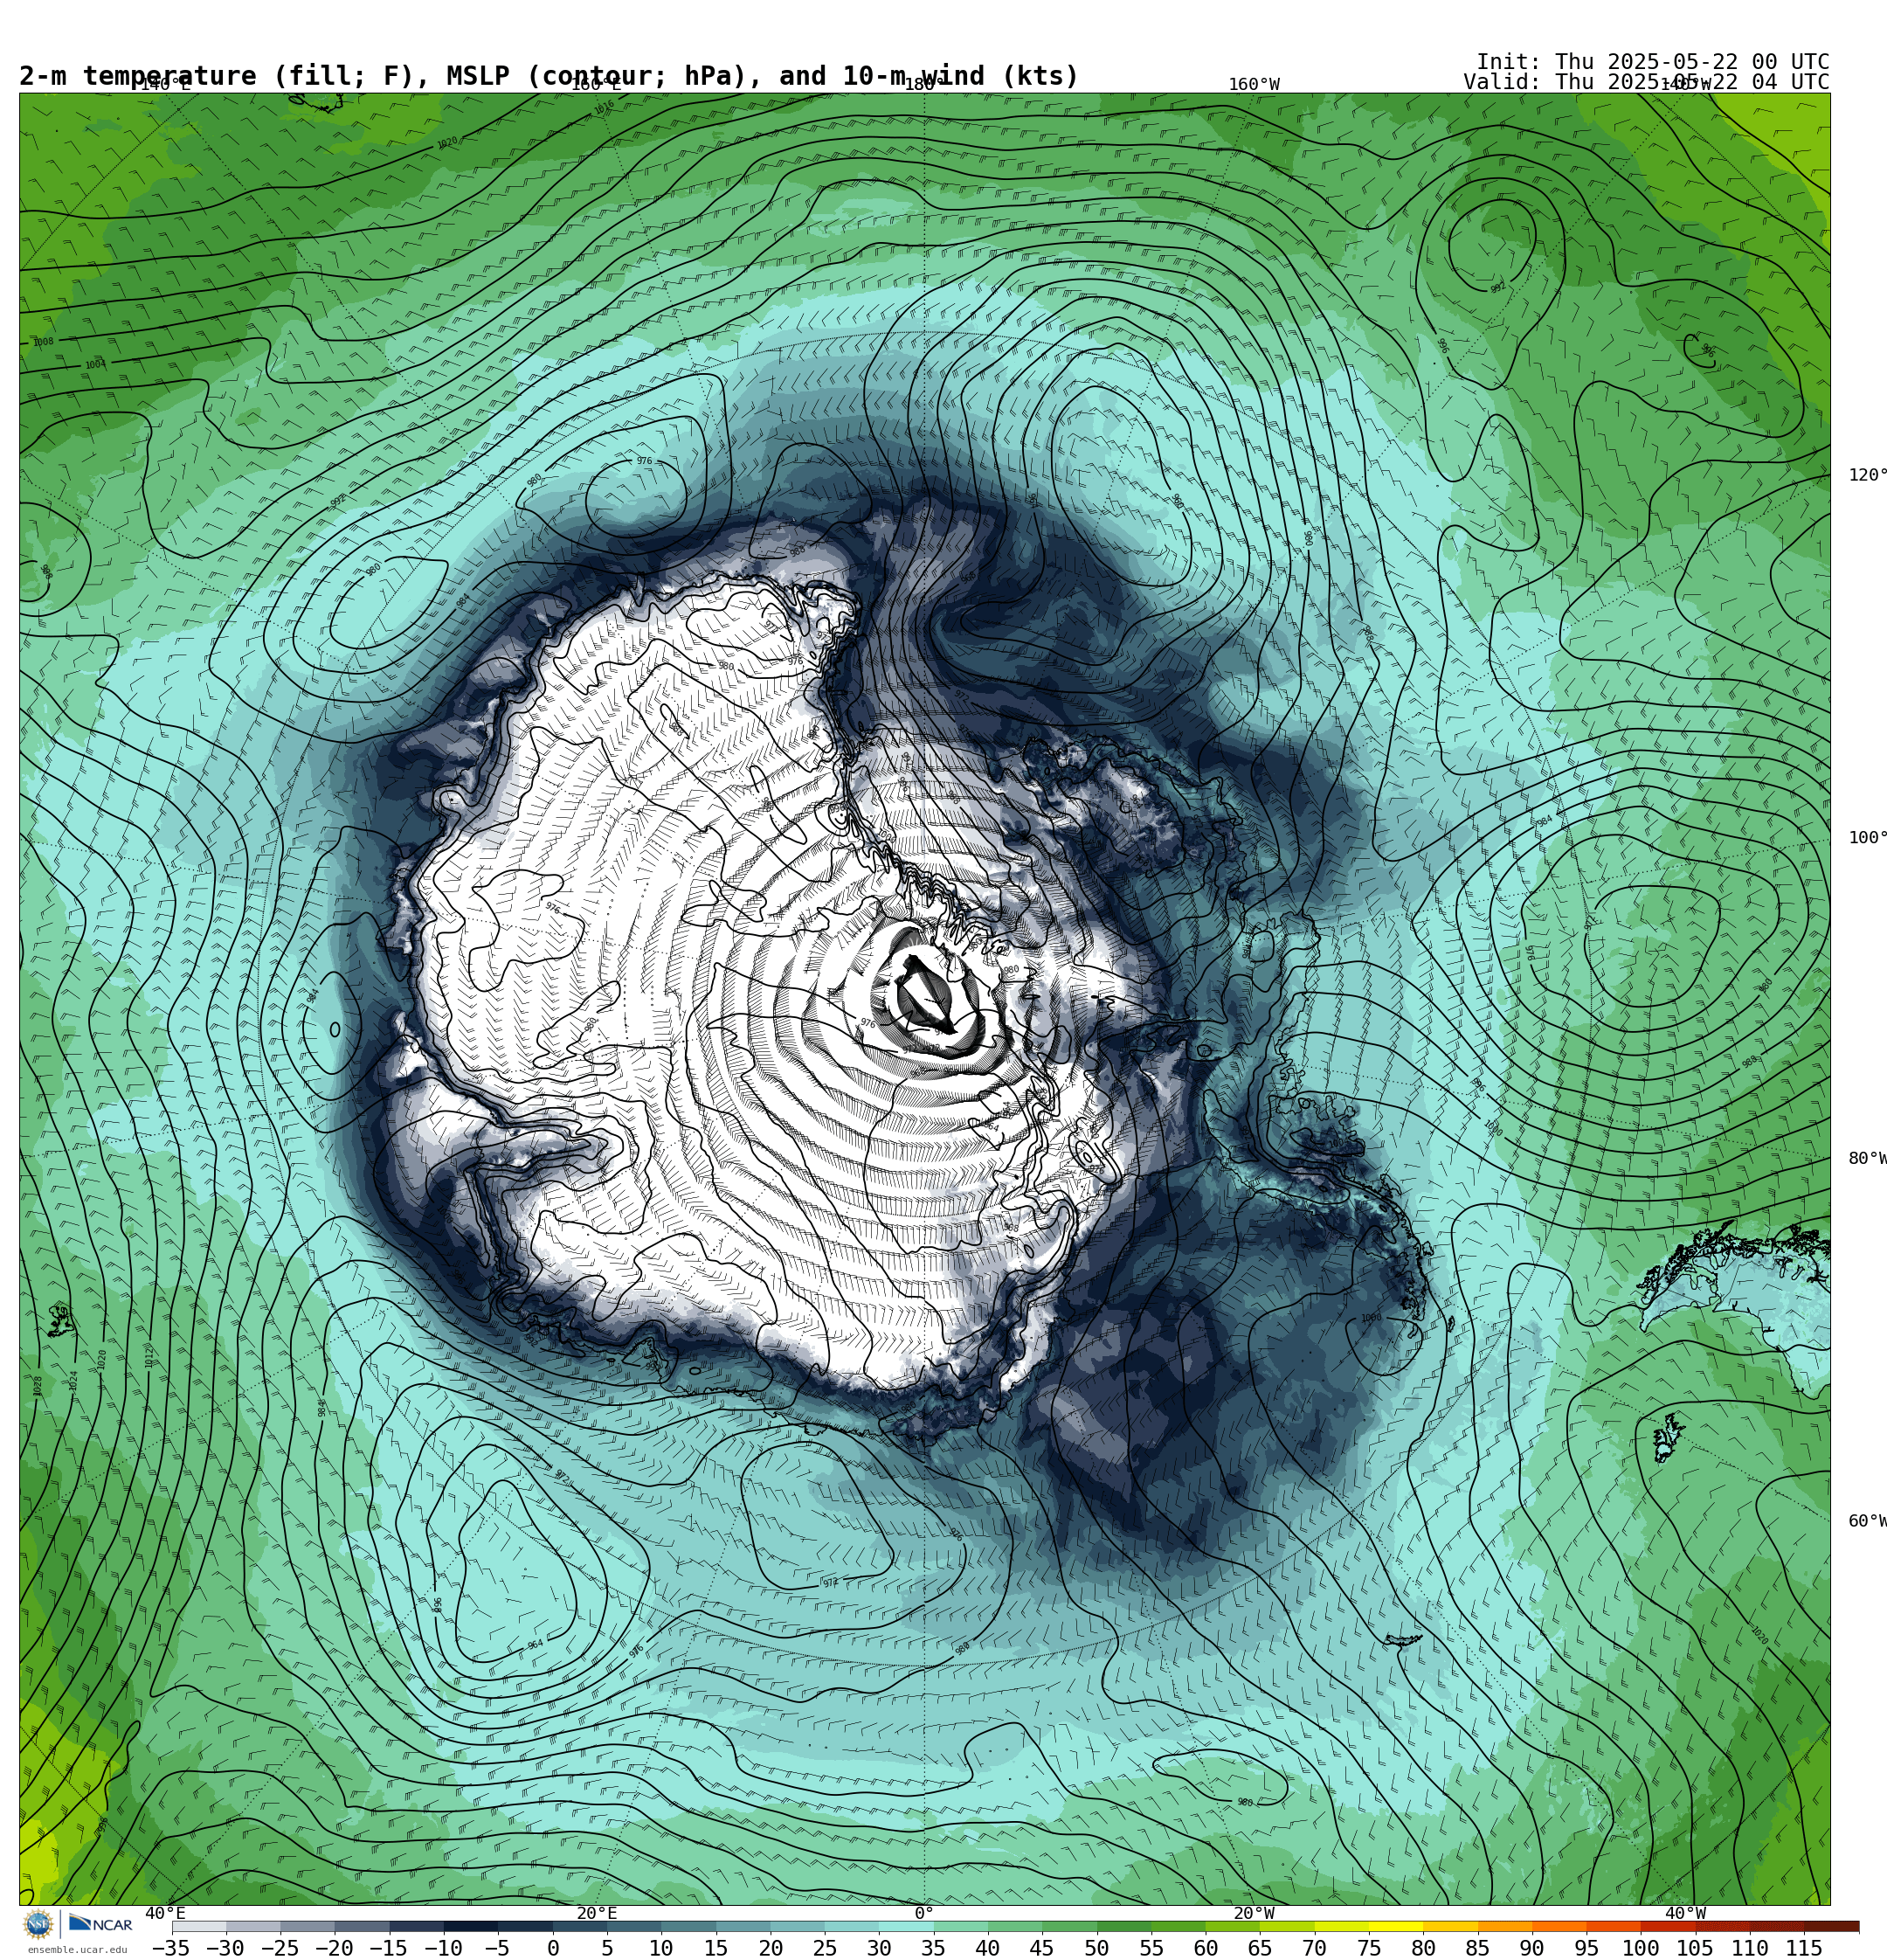Click the 40°W longitude label at bottom
This screenshot has height=1960, width=1887.
1686,1913
